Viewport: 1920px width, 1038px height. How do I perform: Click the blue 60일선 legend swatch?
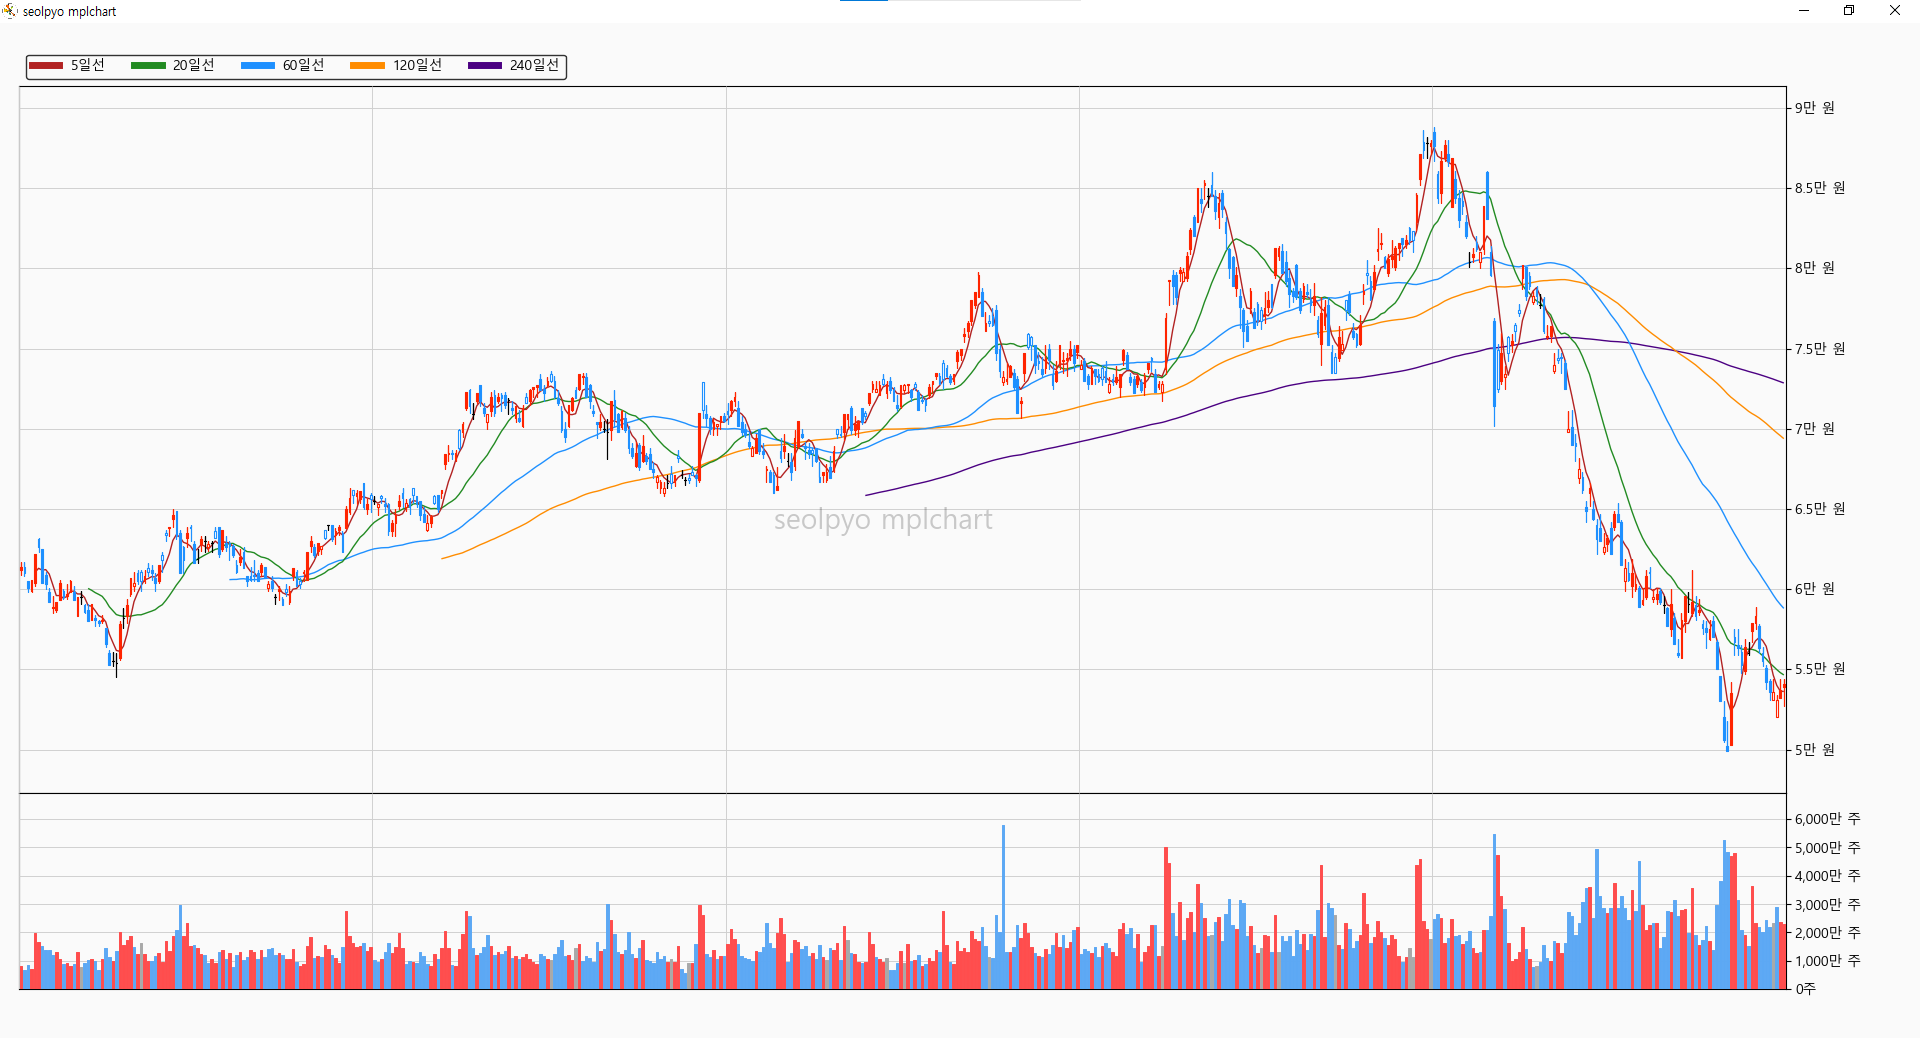tap(258, 66)
